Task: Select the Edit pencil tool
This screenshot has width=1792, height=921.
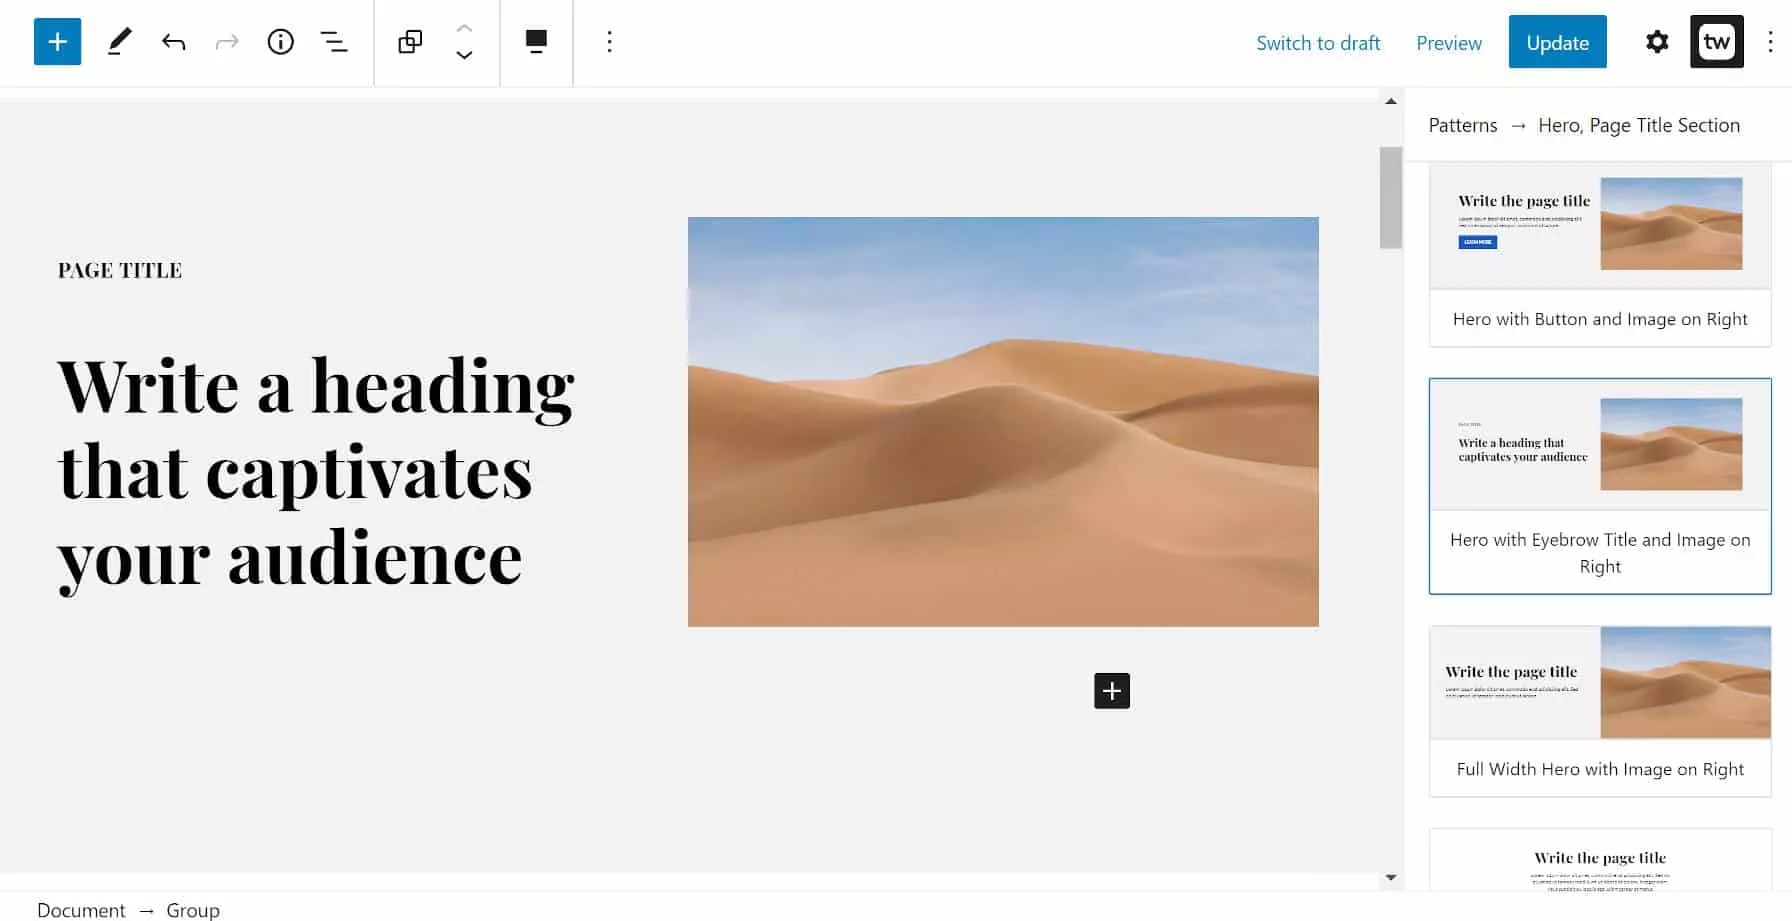Action: (119, 42)
